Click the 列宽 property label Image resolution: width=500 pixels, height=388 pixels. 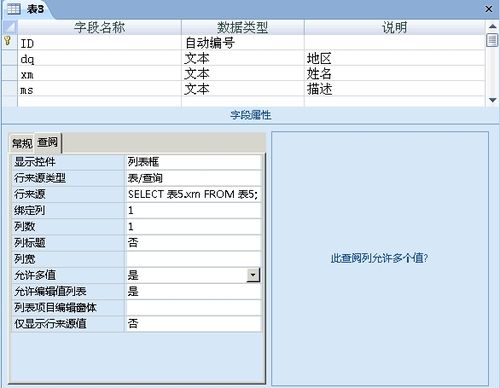pos(68,259)
